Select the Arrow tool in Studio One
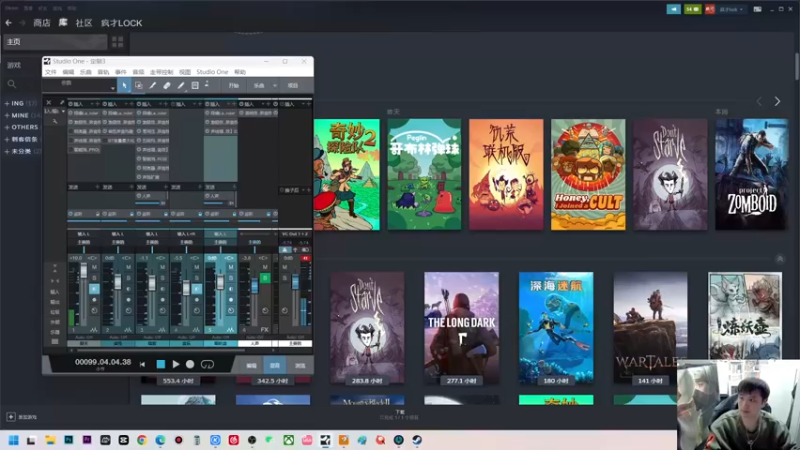 coord(124,85)
